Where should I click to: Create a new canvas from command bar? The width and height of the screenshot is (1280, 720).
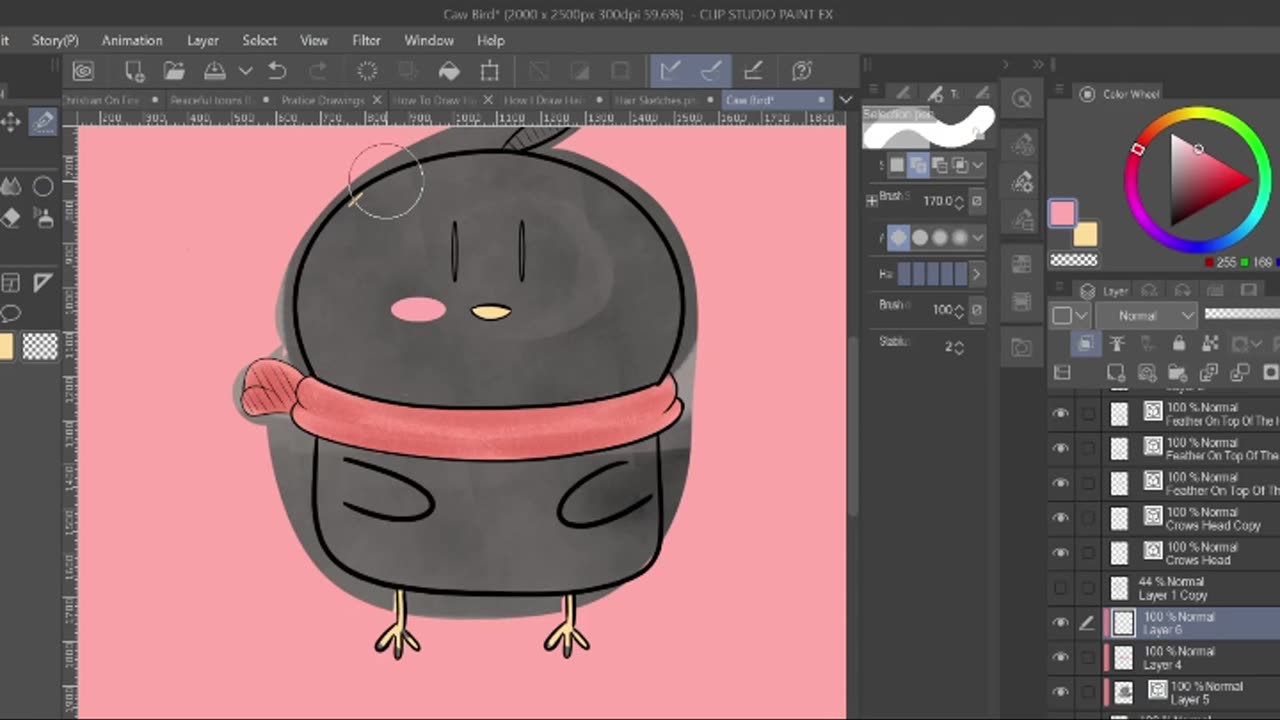point(134,71)
